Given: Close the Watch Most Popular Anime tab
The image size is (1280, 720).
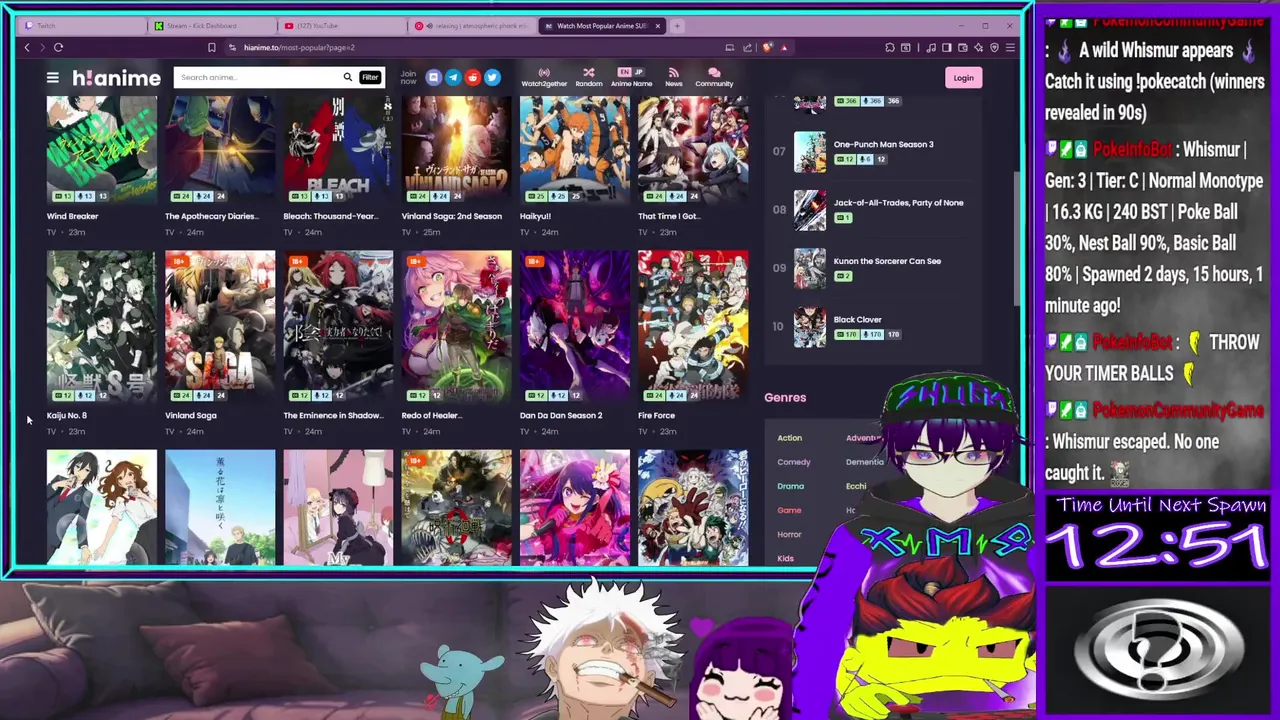Looking at the screenshot, I should click(x=658, y=26).
